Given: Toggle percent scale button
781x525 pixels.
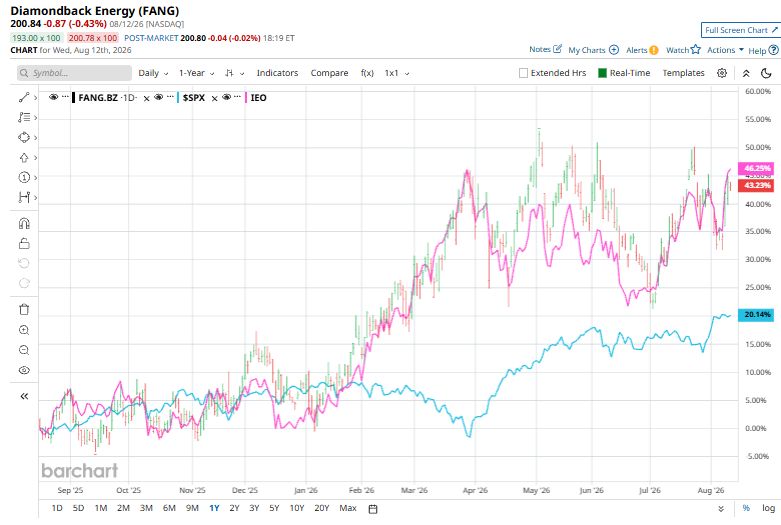Looking at the screenshot, I should click(746, 508).
